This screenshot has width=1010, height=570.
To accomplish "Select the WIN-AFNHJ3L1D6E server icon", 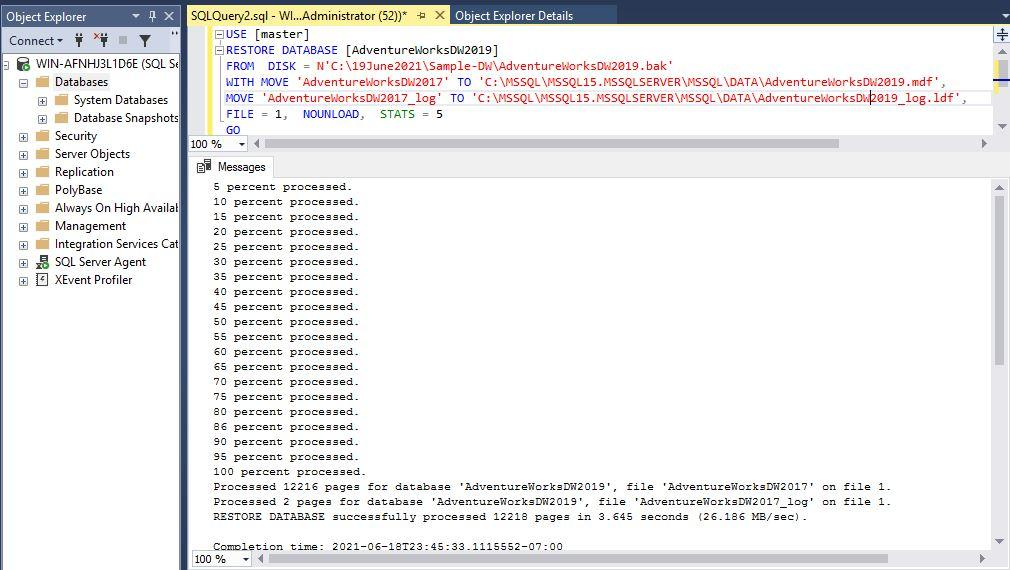I will pos(23,64).
